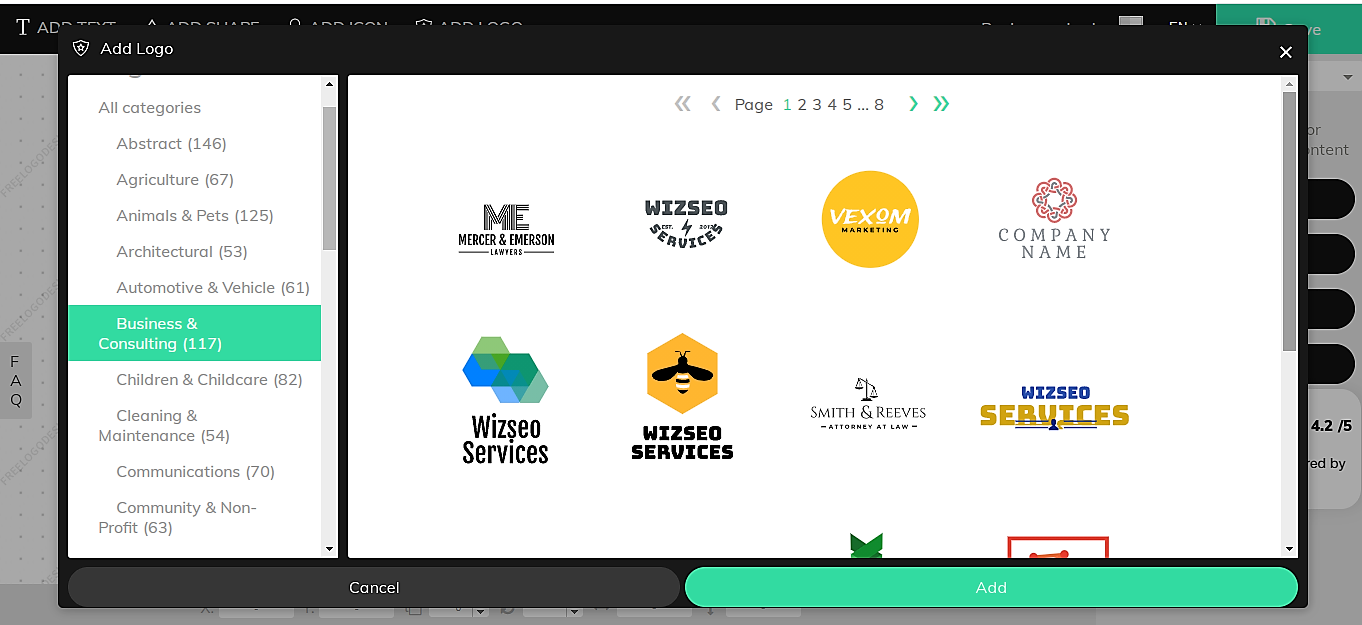Open page 1 of logos
This screenshot has height=625, width=1362.
(x=787, y=104)
